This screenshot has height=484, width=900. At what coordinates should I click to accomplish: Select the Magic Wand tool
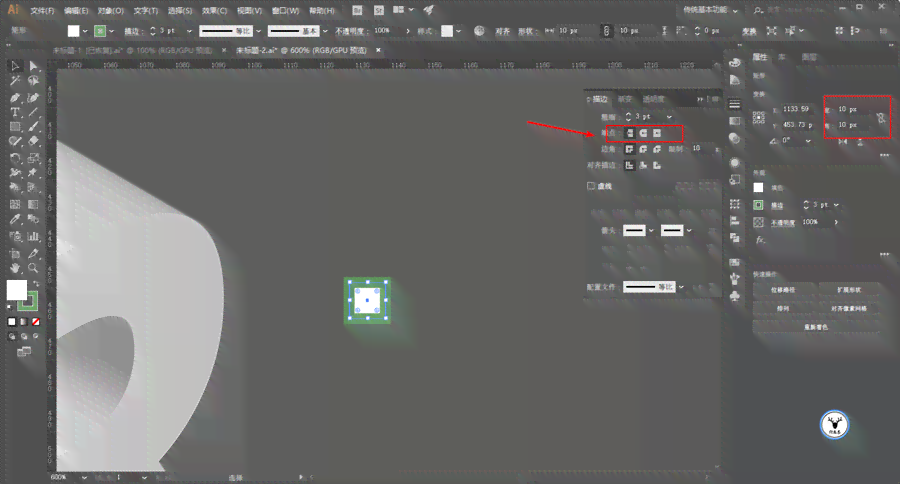pos(15,81)
